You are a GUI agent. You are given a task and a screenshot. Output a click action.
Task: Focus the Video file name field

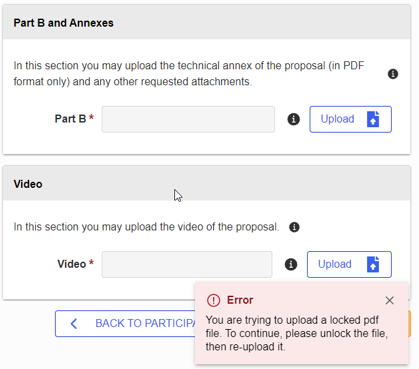pyautogui.click(x=187, y=264)
